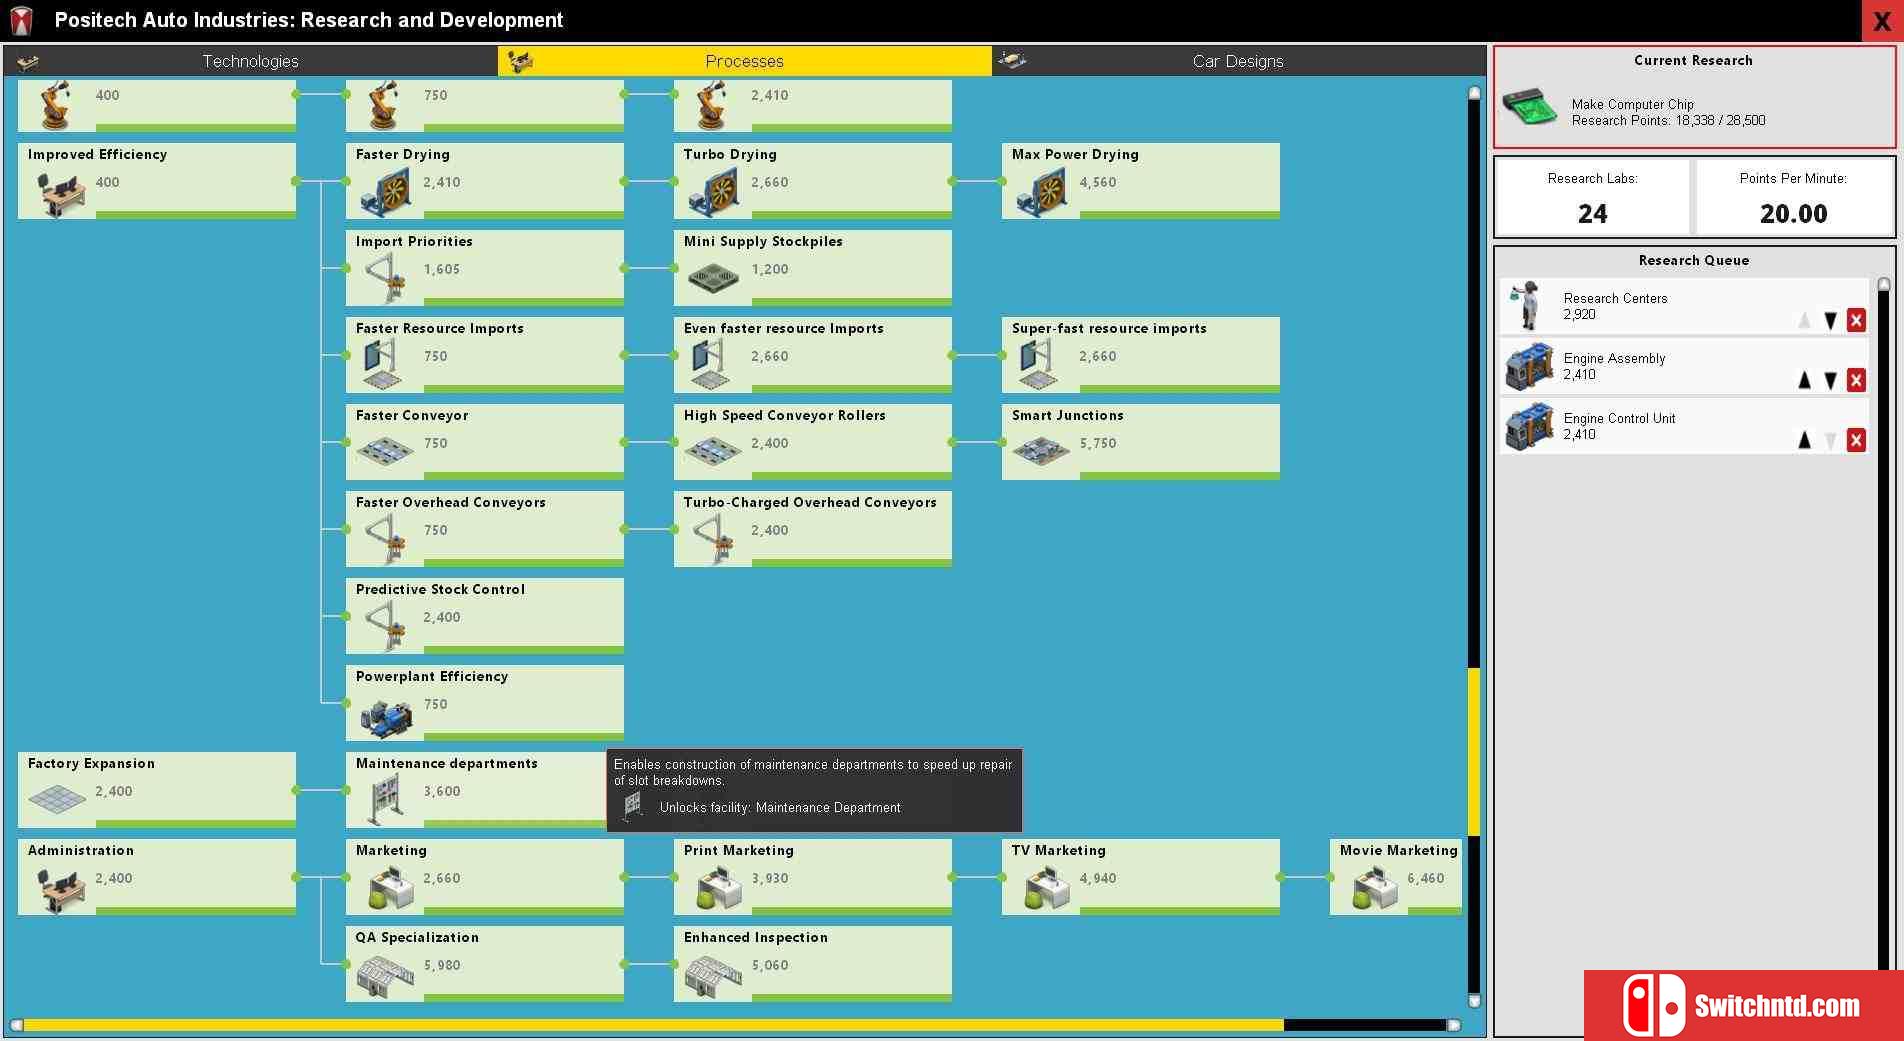Select Even faster resource Imports icon

(710, 365)
